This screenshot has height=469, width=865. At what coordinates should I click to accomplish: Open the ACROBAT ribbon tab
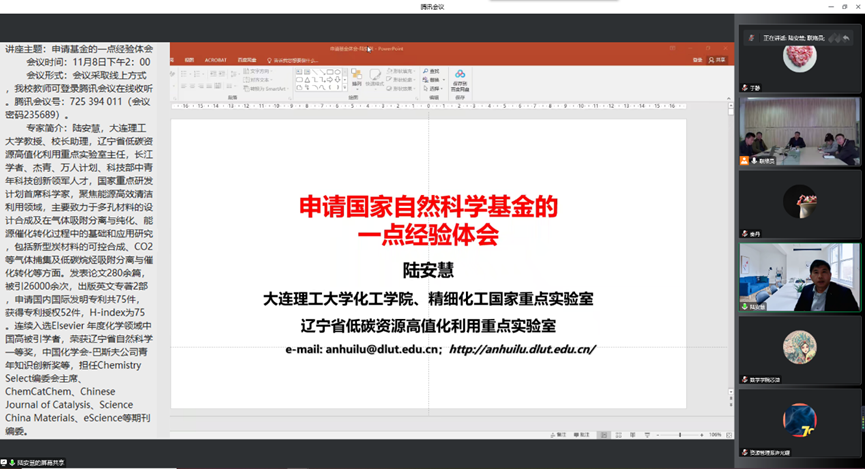(x=215, y=60)
